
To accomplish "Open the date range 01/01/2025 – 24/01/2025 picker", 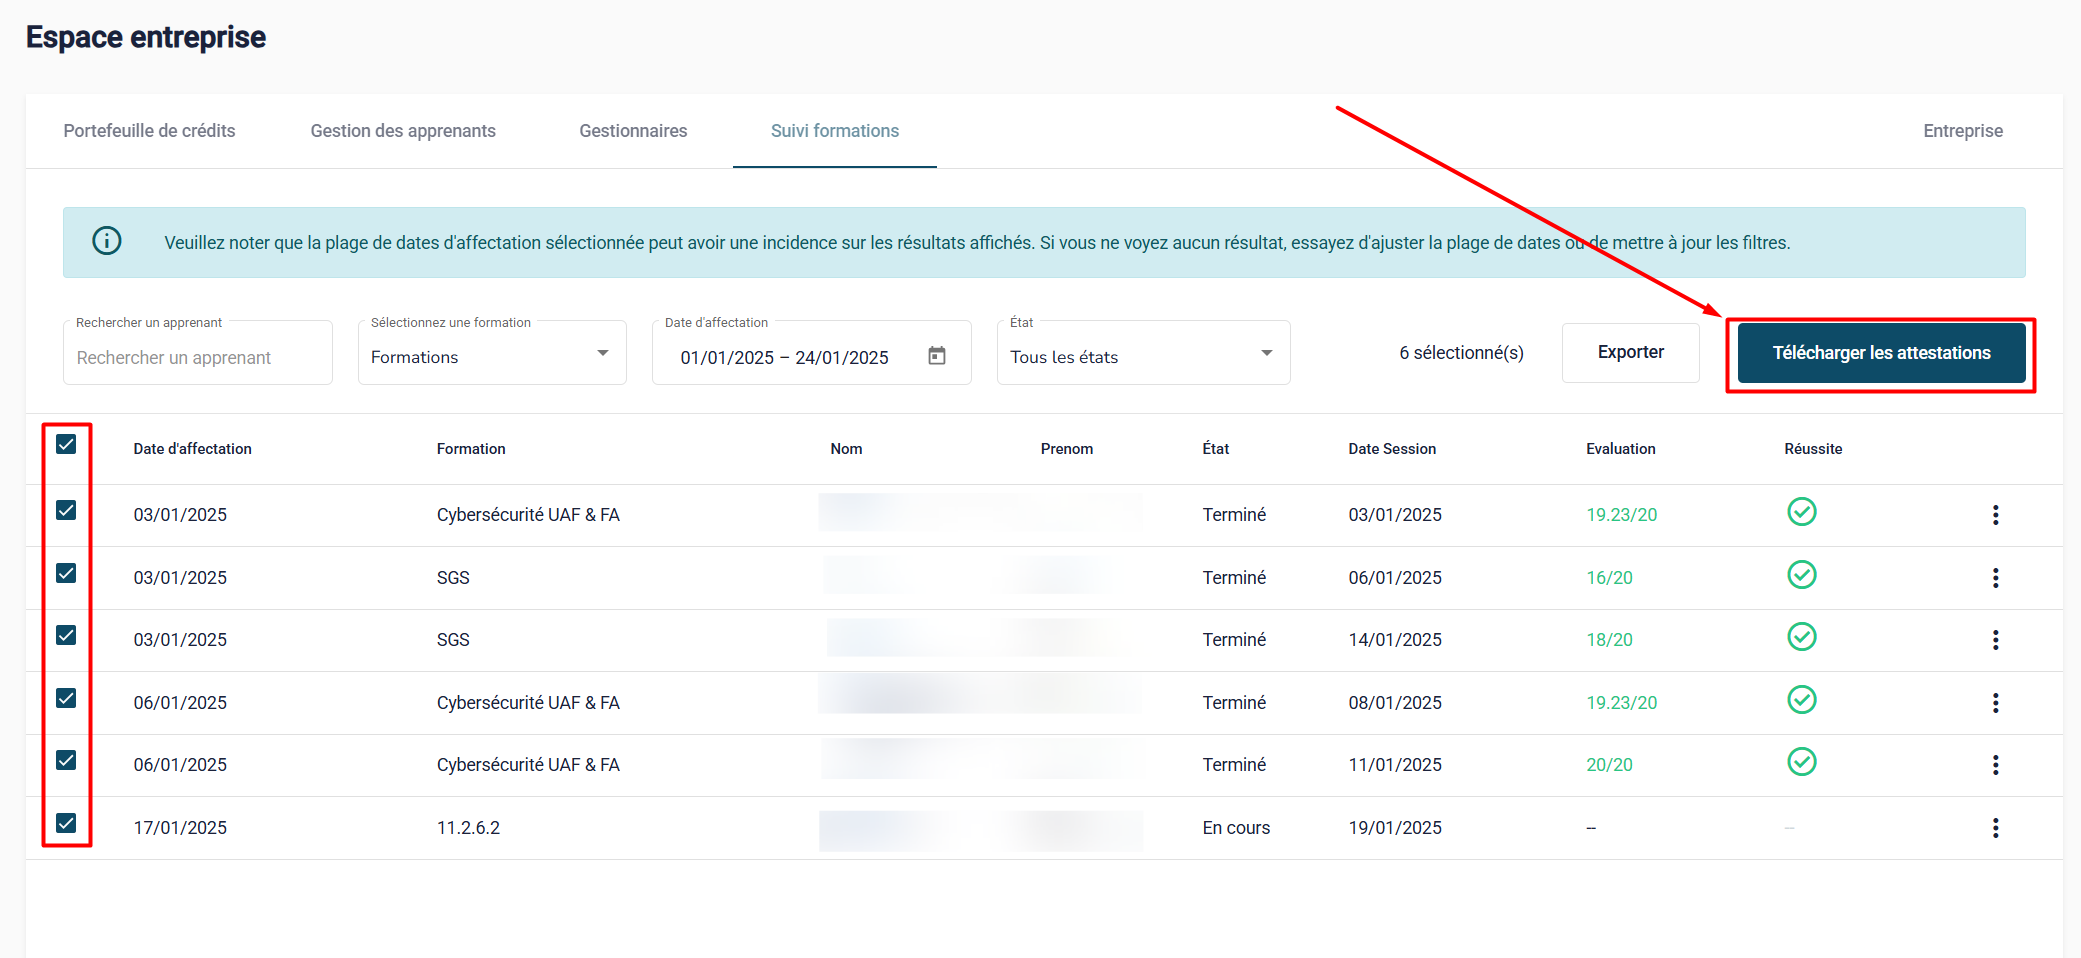I will point(784,358).
